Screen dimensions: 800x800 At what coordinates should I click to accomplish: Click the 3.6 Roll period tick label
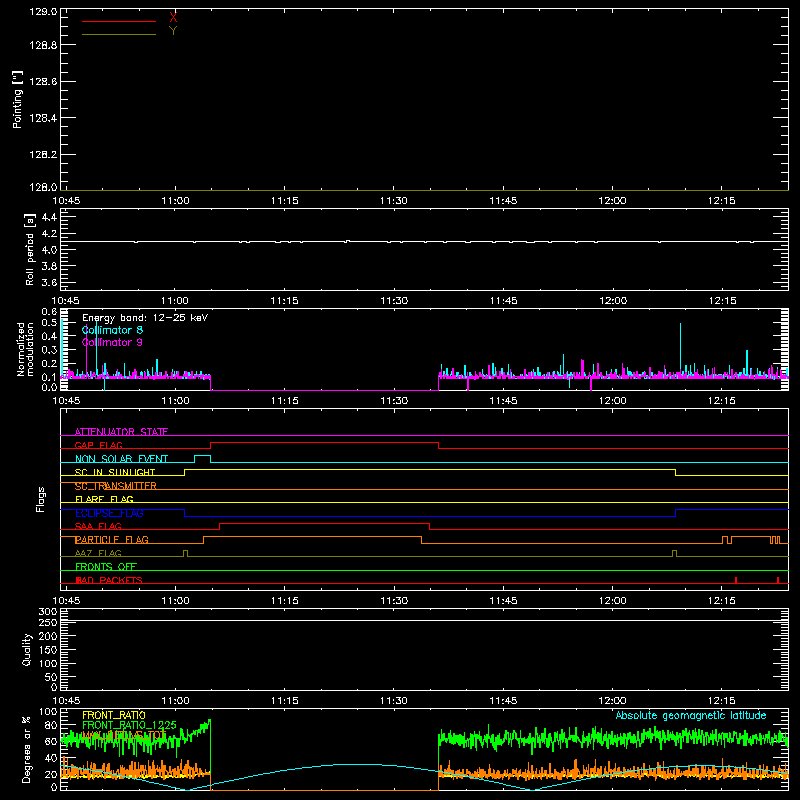pyautogui.click(x=49, y=282)
